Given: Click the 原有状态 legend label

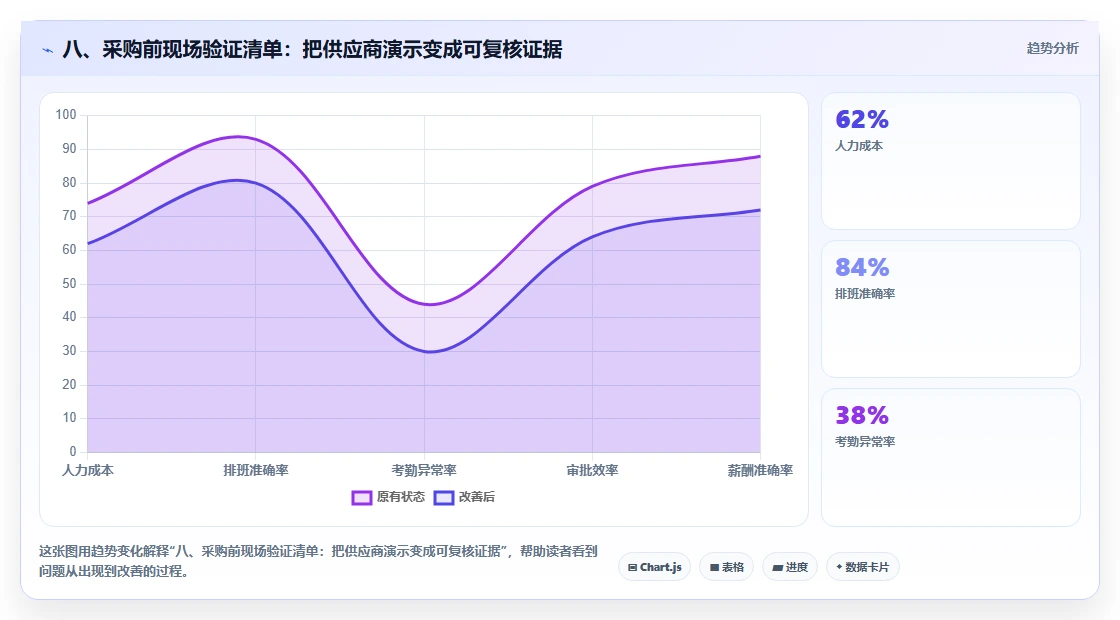Looking at the screenshot, I should (401, 497).
